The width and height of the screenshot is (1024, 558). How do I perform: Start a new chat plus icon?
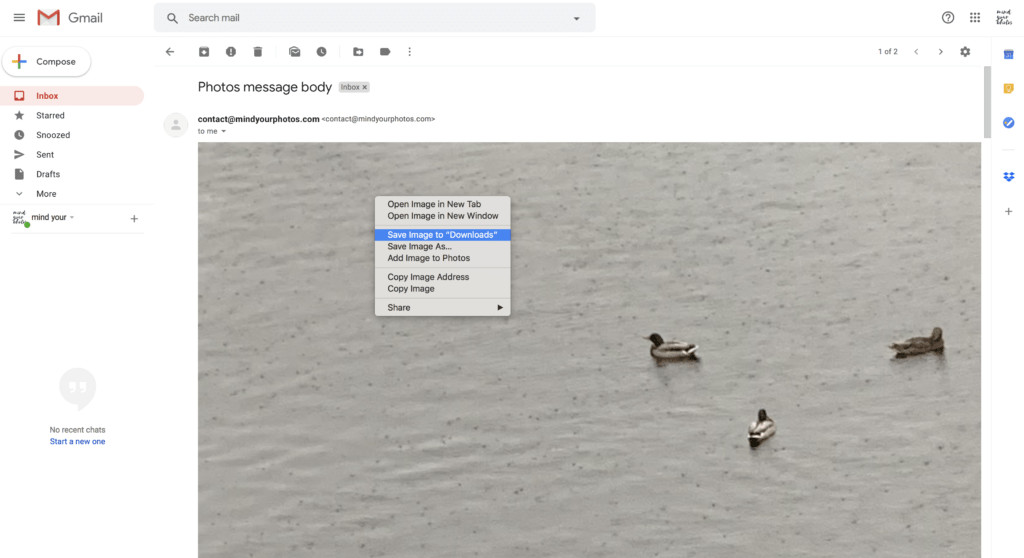point(134,219)
